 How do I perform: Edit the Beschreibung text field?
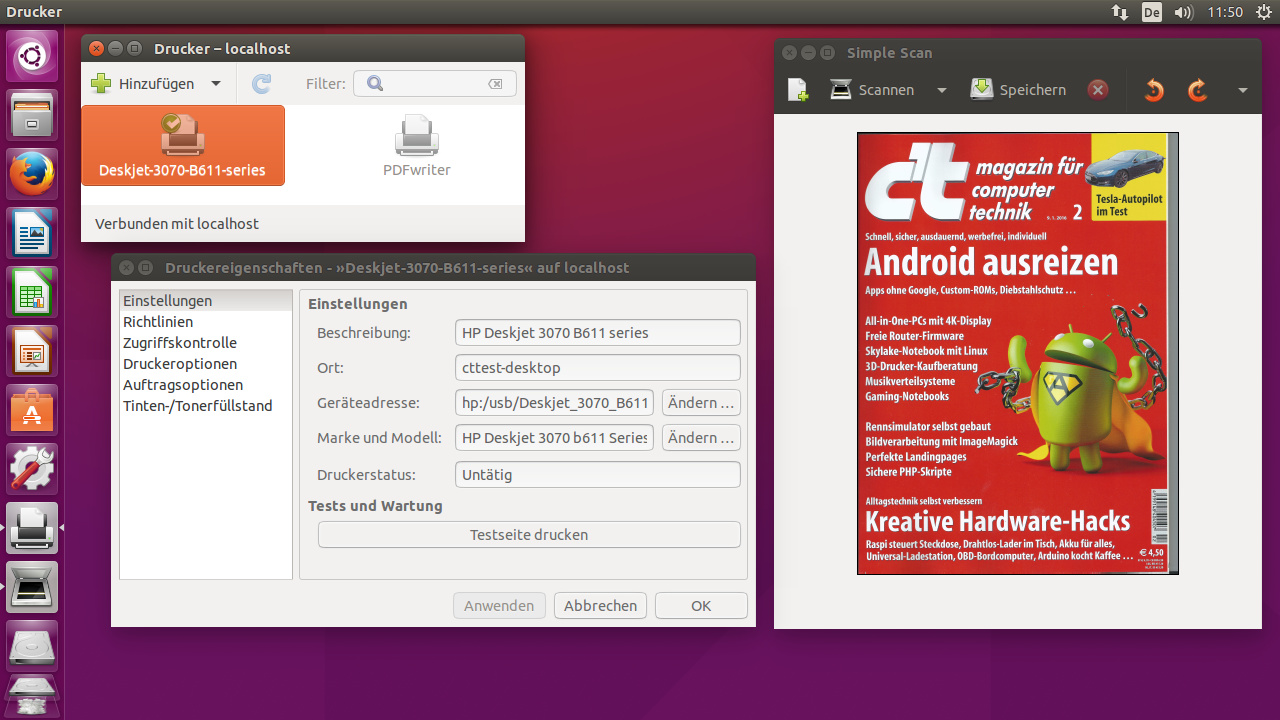597,333
